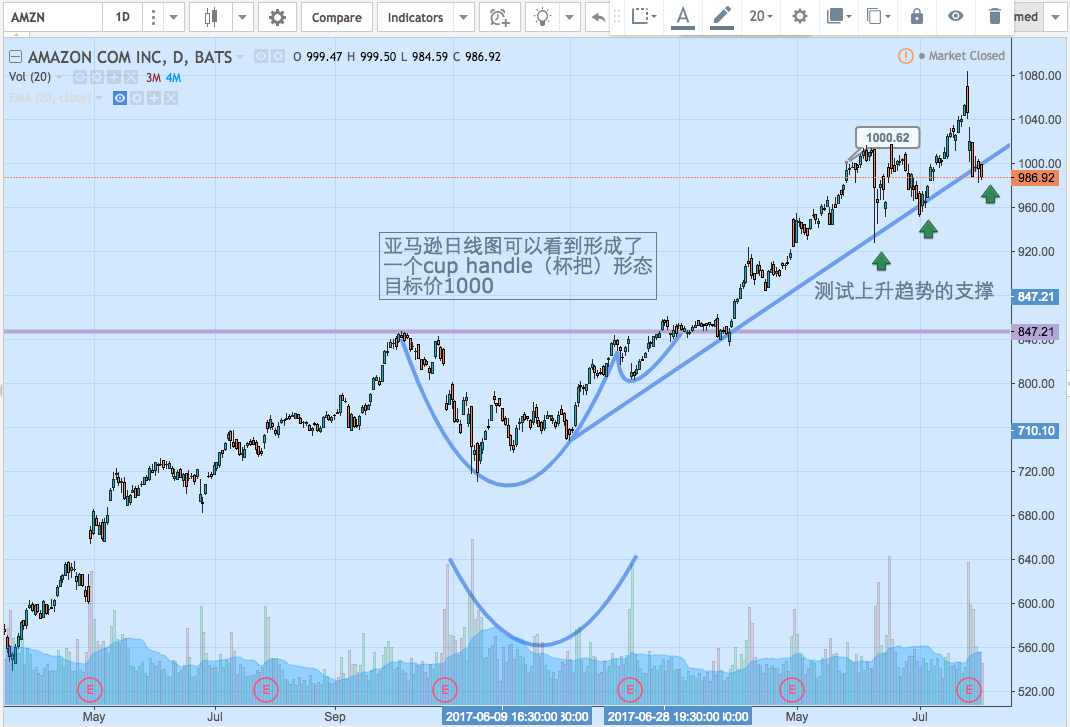Remove Vol (20) indicator with X icon
The image size is (1070, 727).
pos(131,77)
